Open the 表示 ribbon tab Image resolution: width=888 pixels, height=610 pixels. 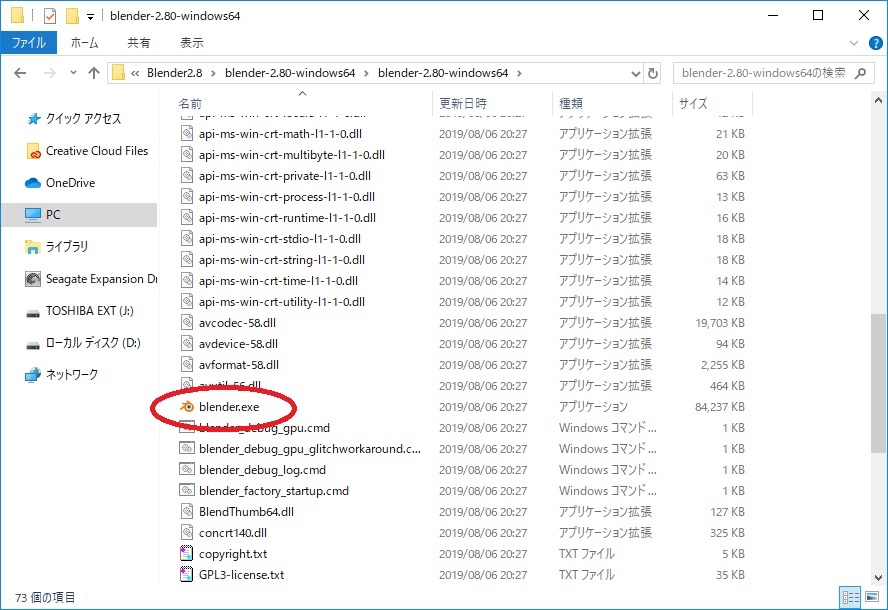point(192,42)
